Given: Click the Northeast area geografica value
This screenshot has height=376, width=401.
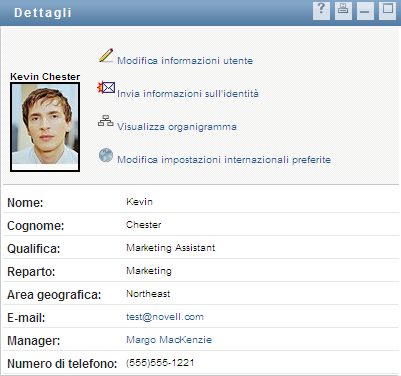Looking at the screenshot, I should [148, 294].
